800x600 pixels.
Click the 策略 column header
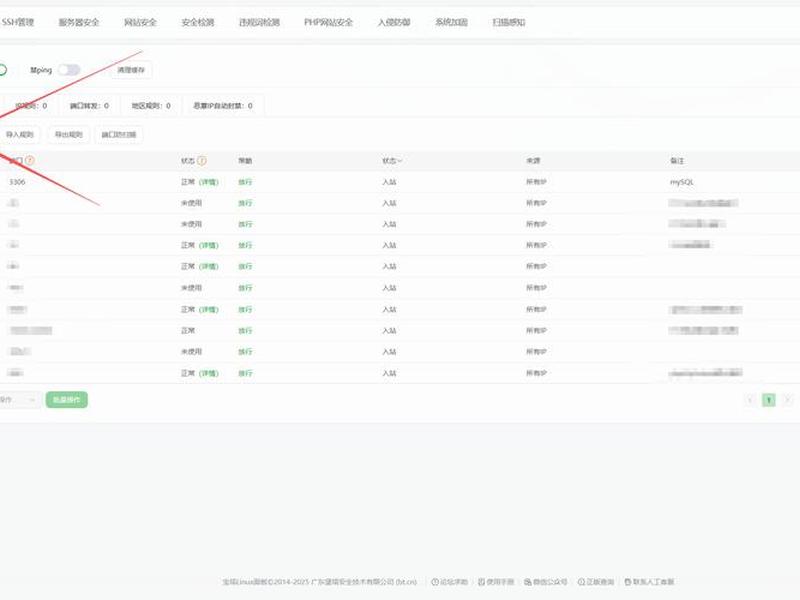(245, 161)
